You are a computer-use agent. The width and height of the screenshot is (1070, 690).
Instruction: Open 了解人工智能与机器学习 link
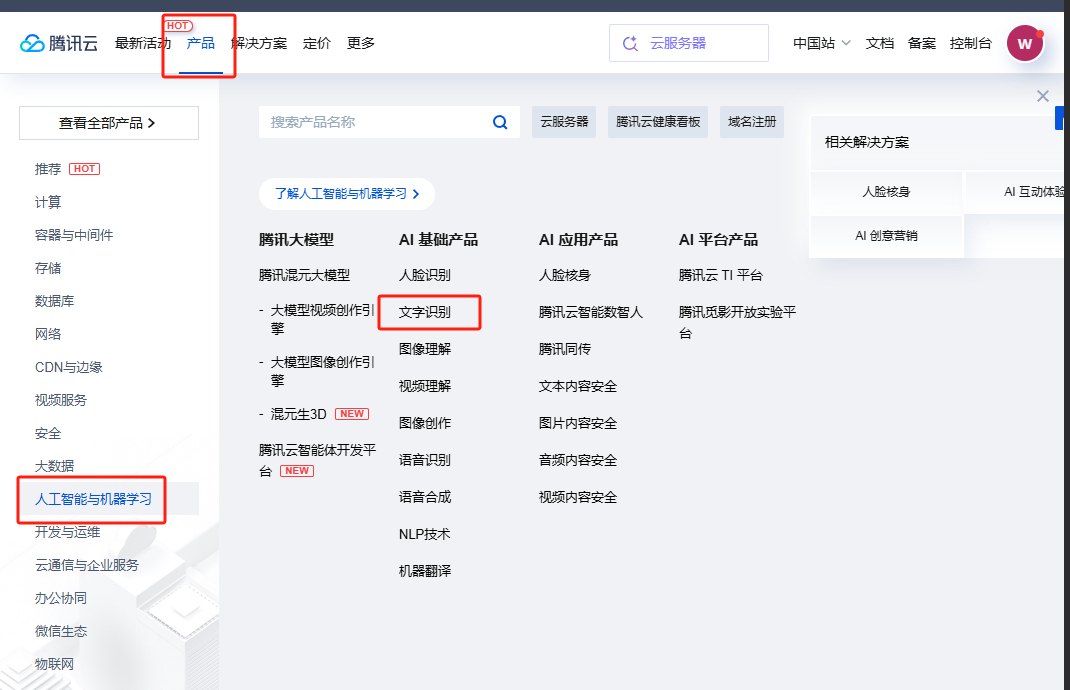347,194
